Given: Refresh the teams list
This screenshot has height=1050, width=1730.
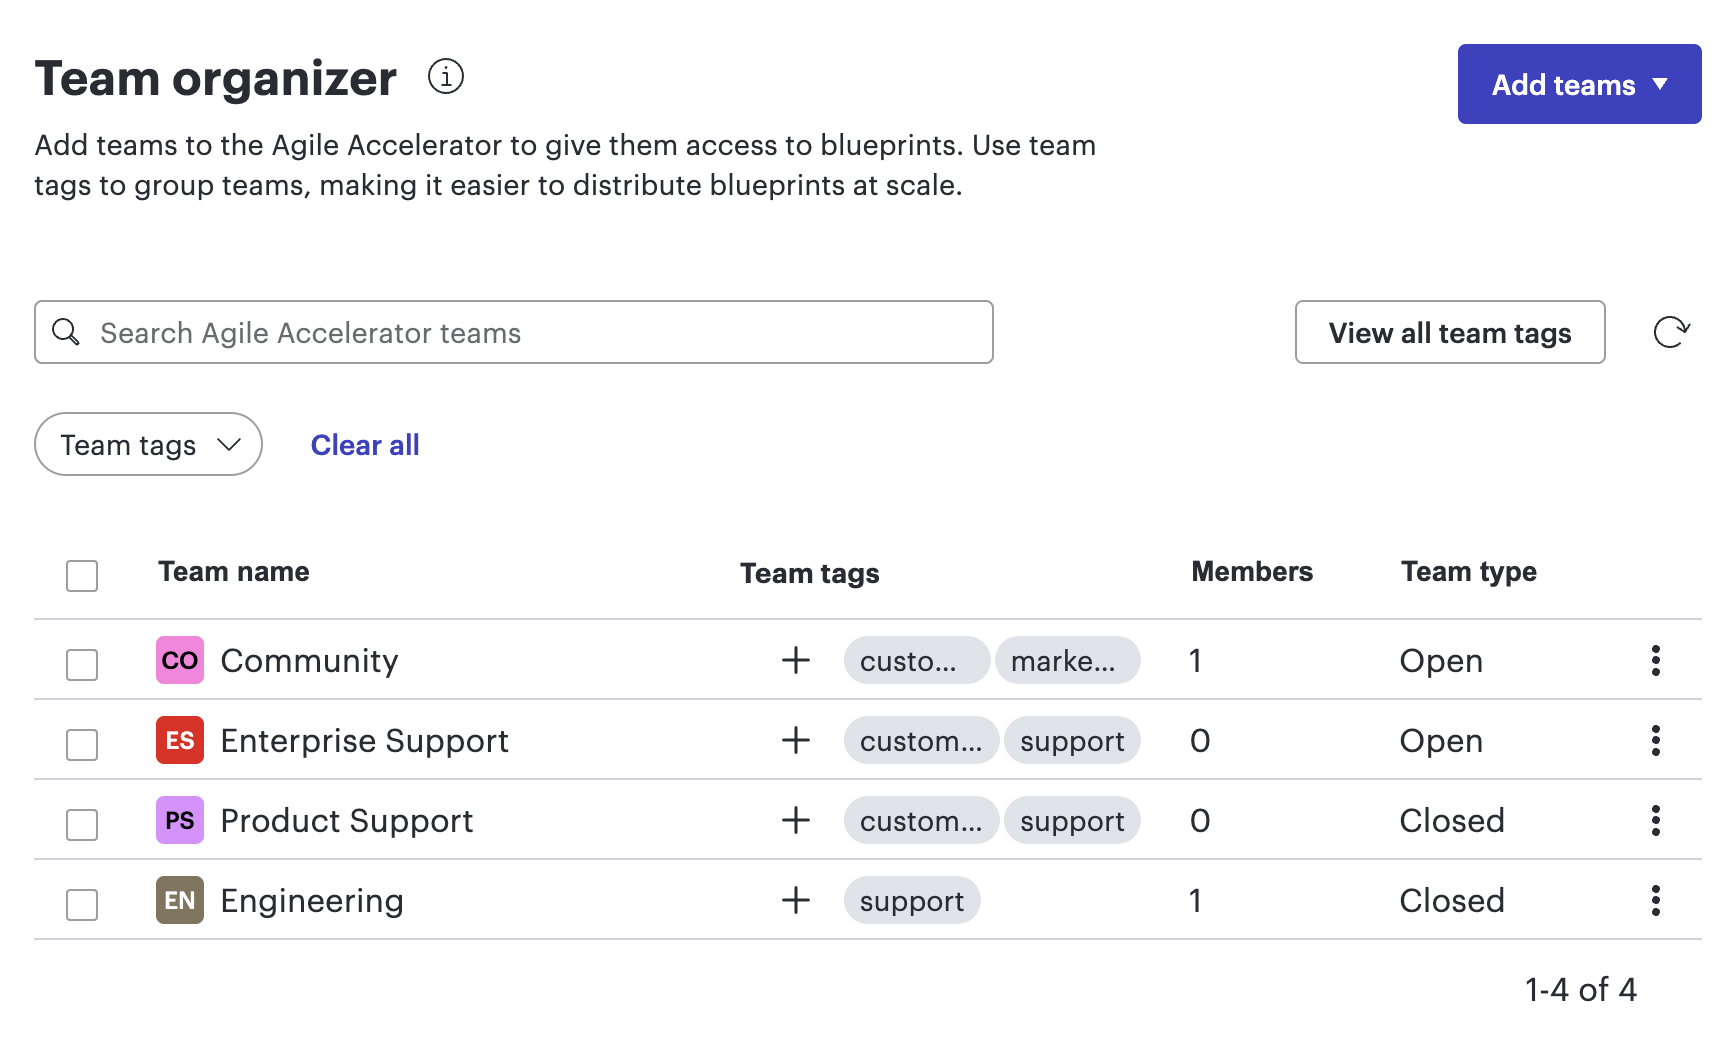Looking at the screenshot, I should tap(1671, 332).
